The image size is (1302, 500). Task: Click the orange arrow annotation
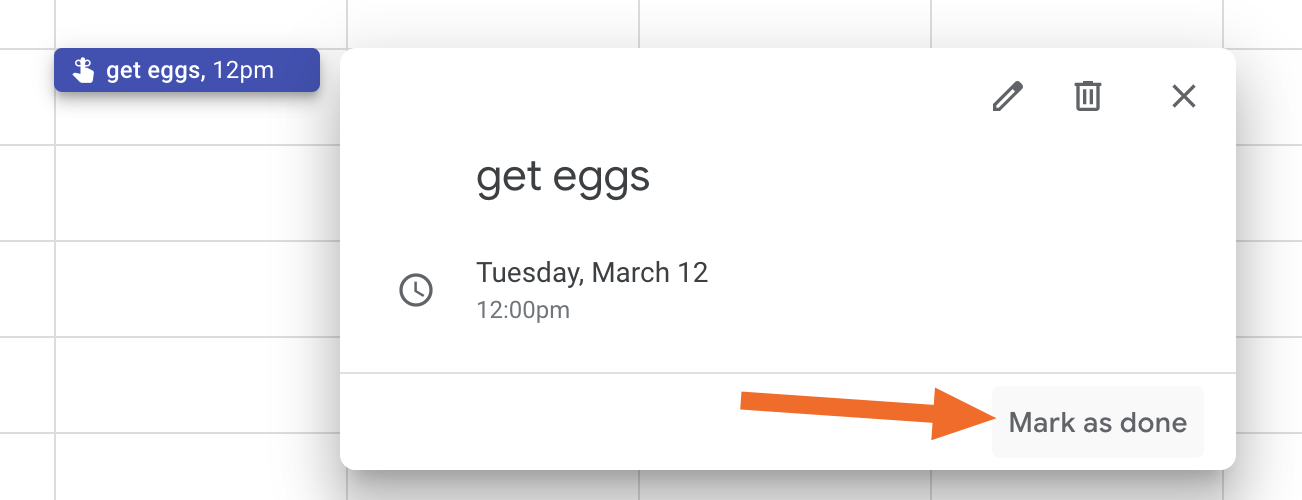(866, 411)
